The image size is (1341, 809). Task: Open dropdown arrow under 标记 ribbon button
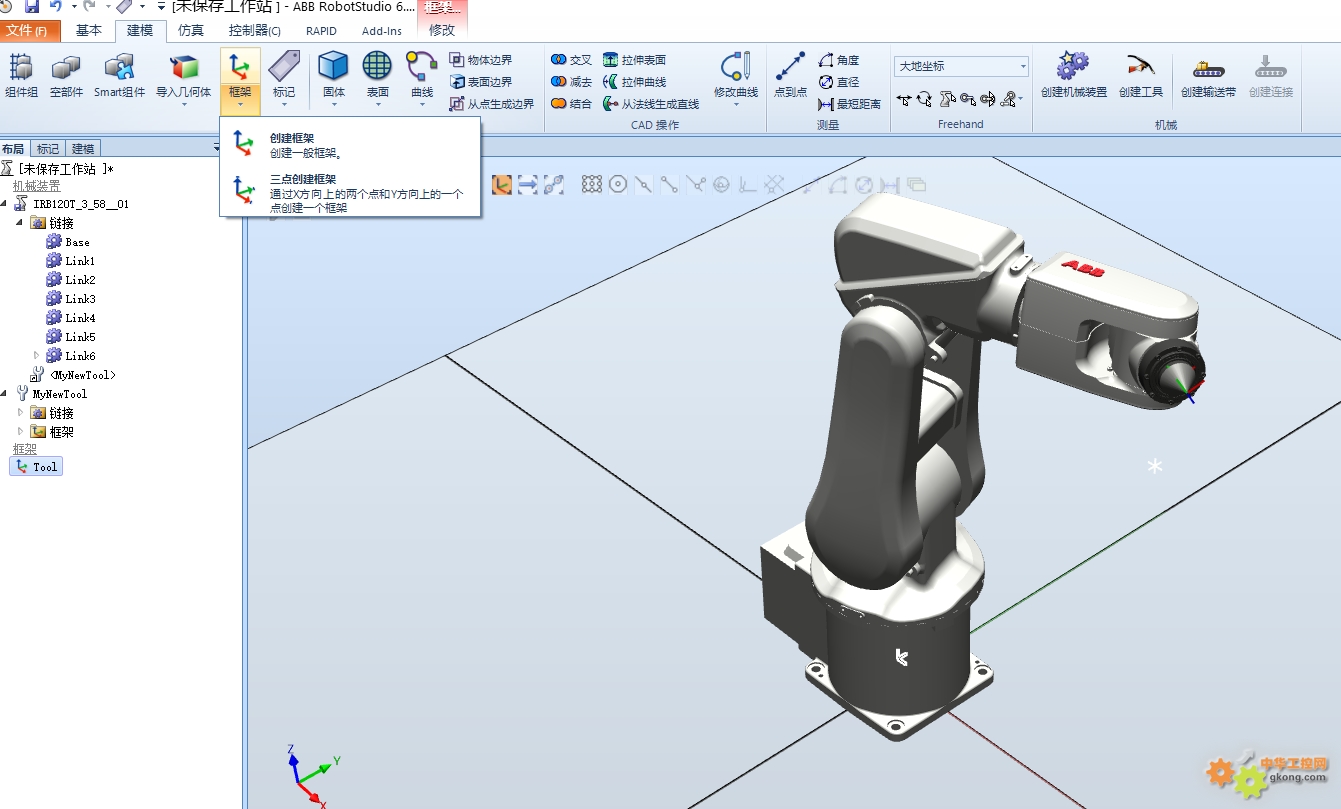(284, 104)
